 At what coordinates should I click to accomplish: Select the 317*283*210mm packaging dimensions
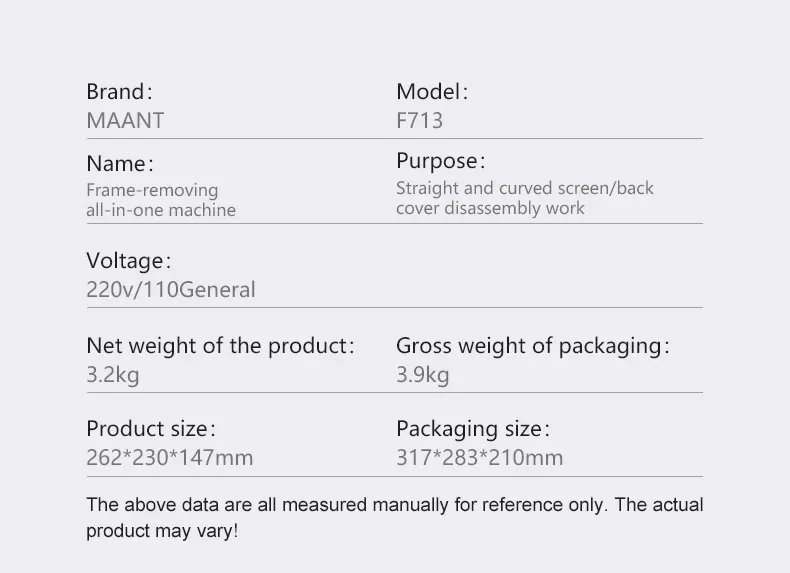click(x=479, y=458)
